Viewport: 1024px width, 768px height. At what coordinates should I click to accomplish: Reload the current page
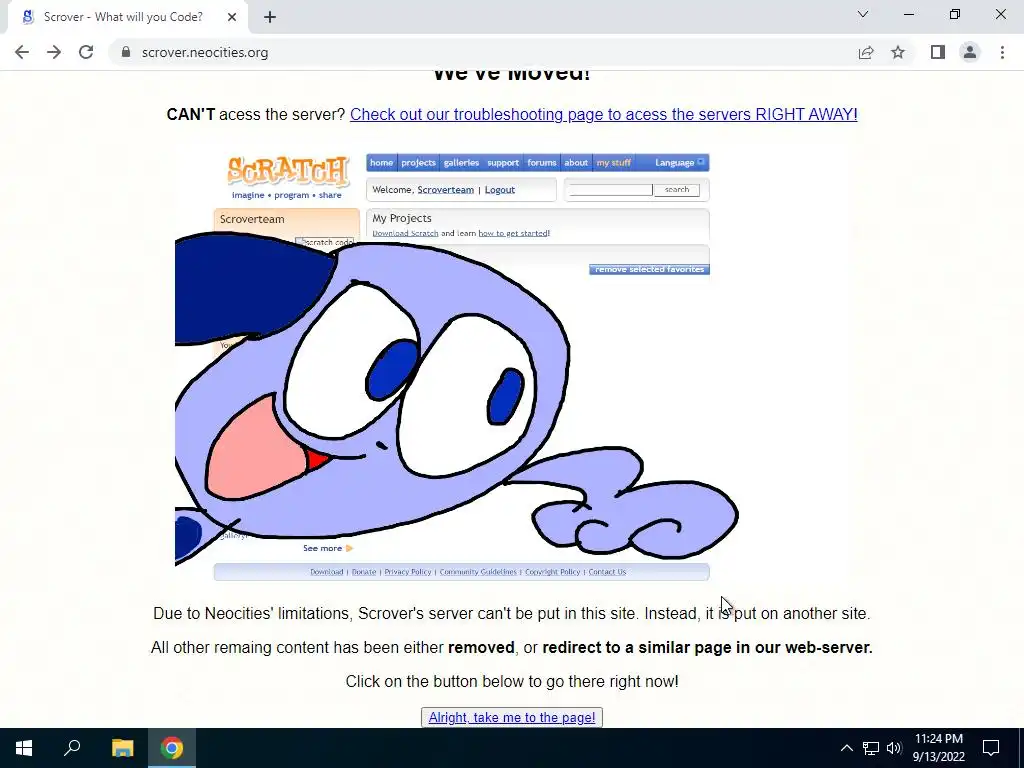(86, 52)
